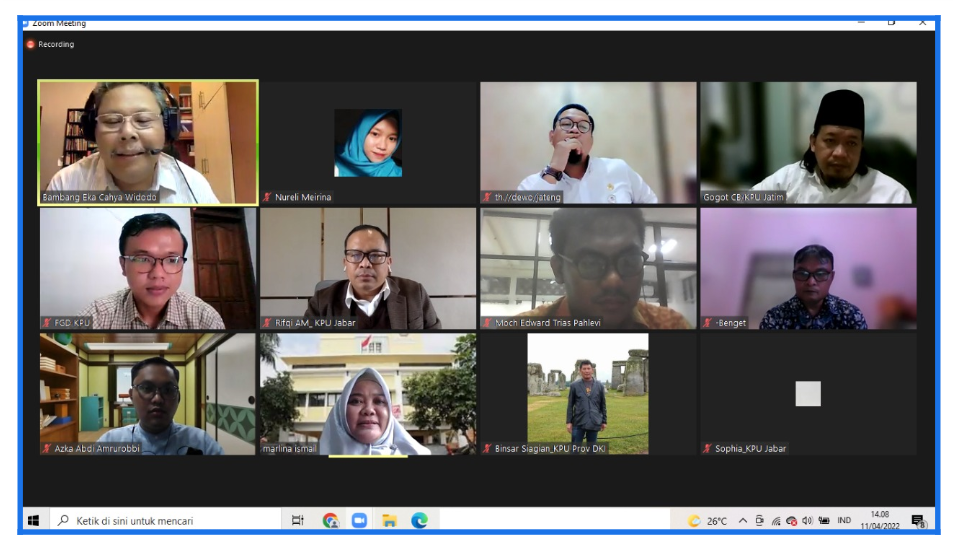Click the Windows Start button

[x=33, y=520]
